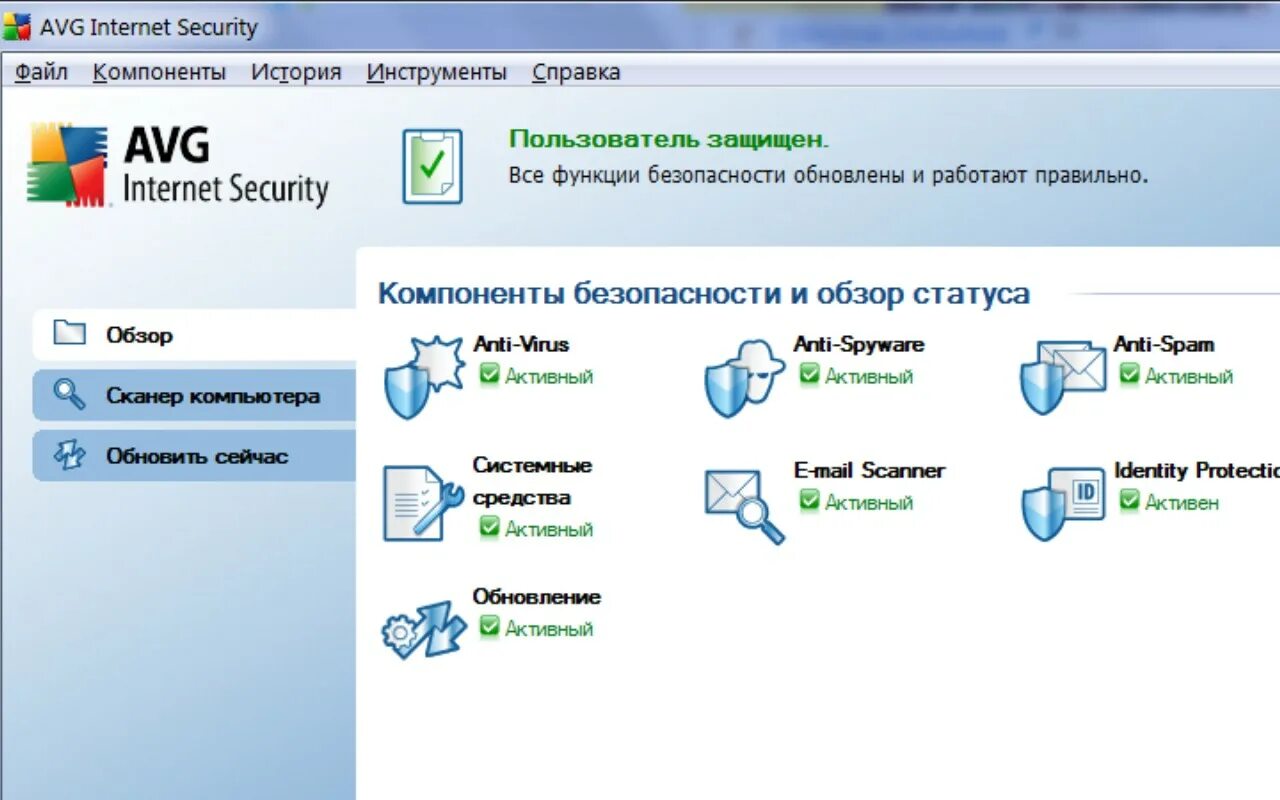The width and height of the screenshot is (1280, 800).
Task: Open the Инструменты menu
Action: pyautogui.click(x=437, y=72)
